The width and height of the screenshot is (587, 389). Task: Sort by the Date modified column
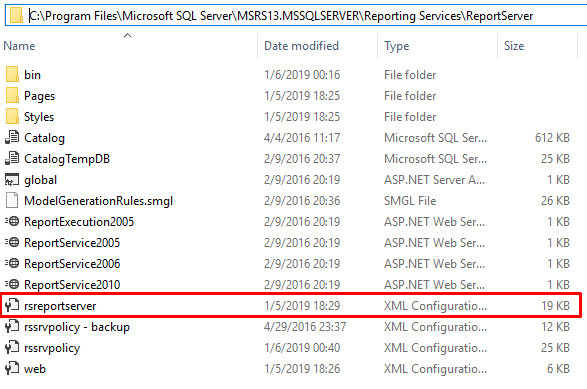pyautogui.click(x=301, y=46)
